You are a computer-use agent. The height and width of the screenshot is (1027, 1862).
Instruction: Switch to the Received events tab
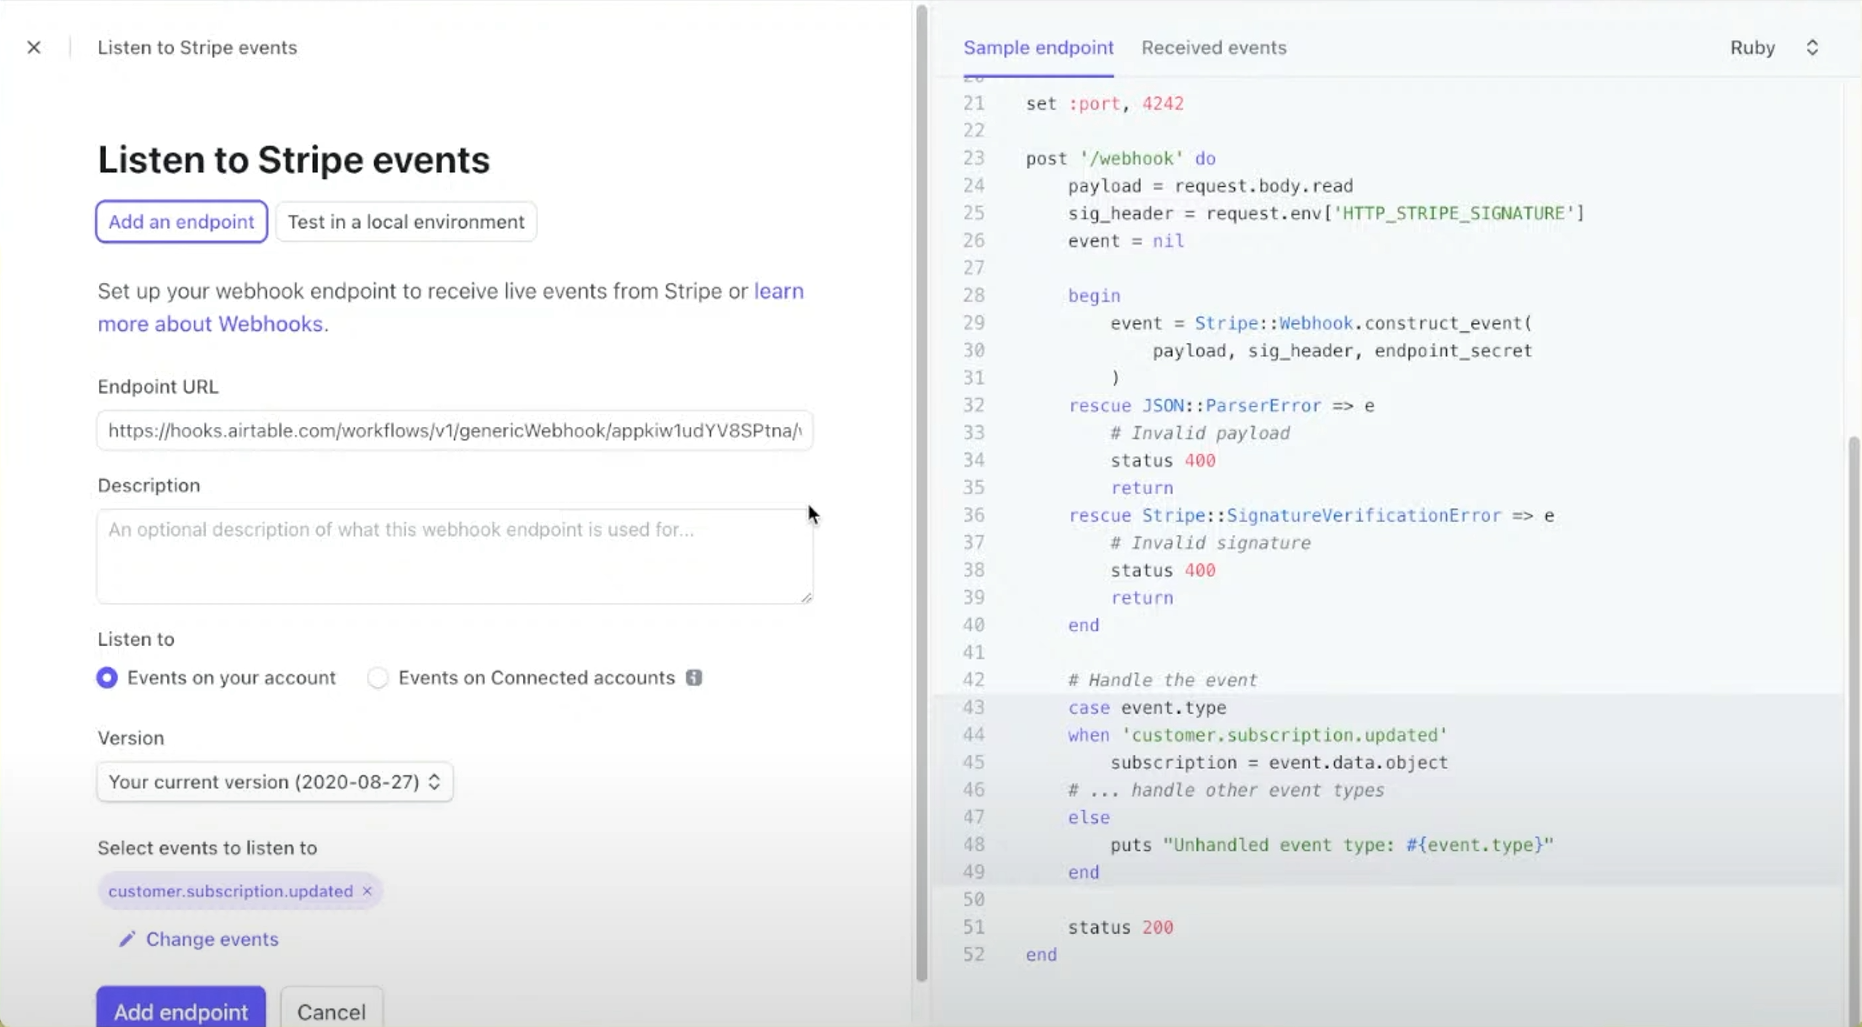1213,47
